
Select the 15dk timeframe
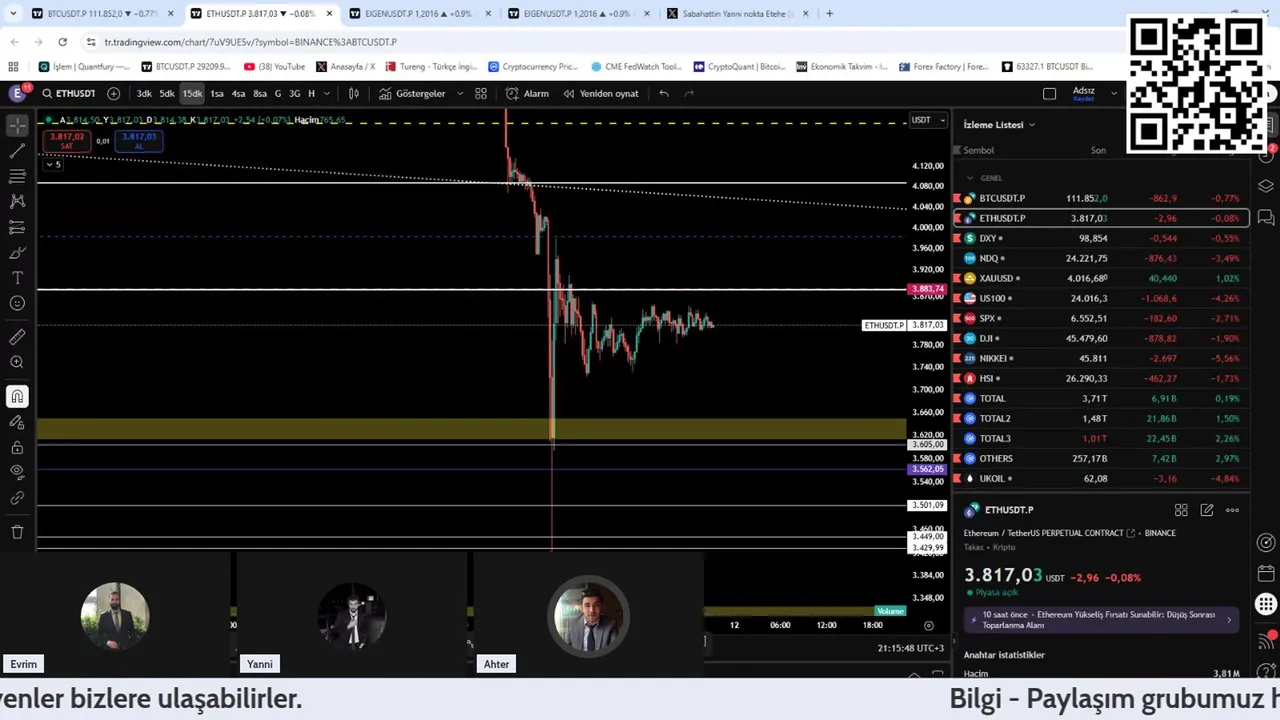click(192, 93)
